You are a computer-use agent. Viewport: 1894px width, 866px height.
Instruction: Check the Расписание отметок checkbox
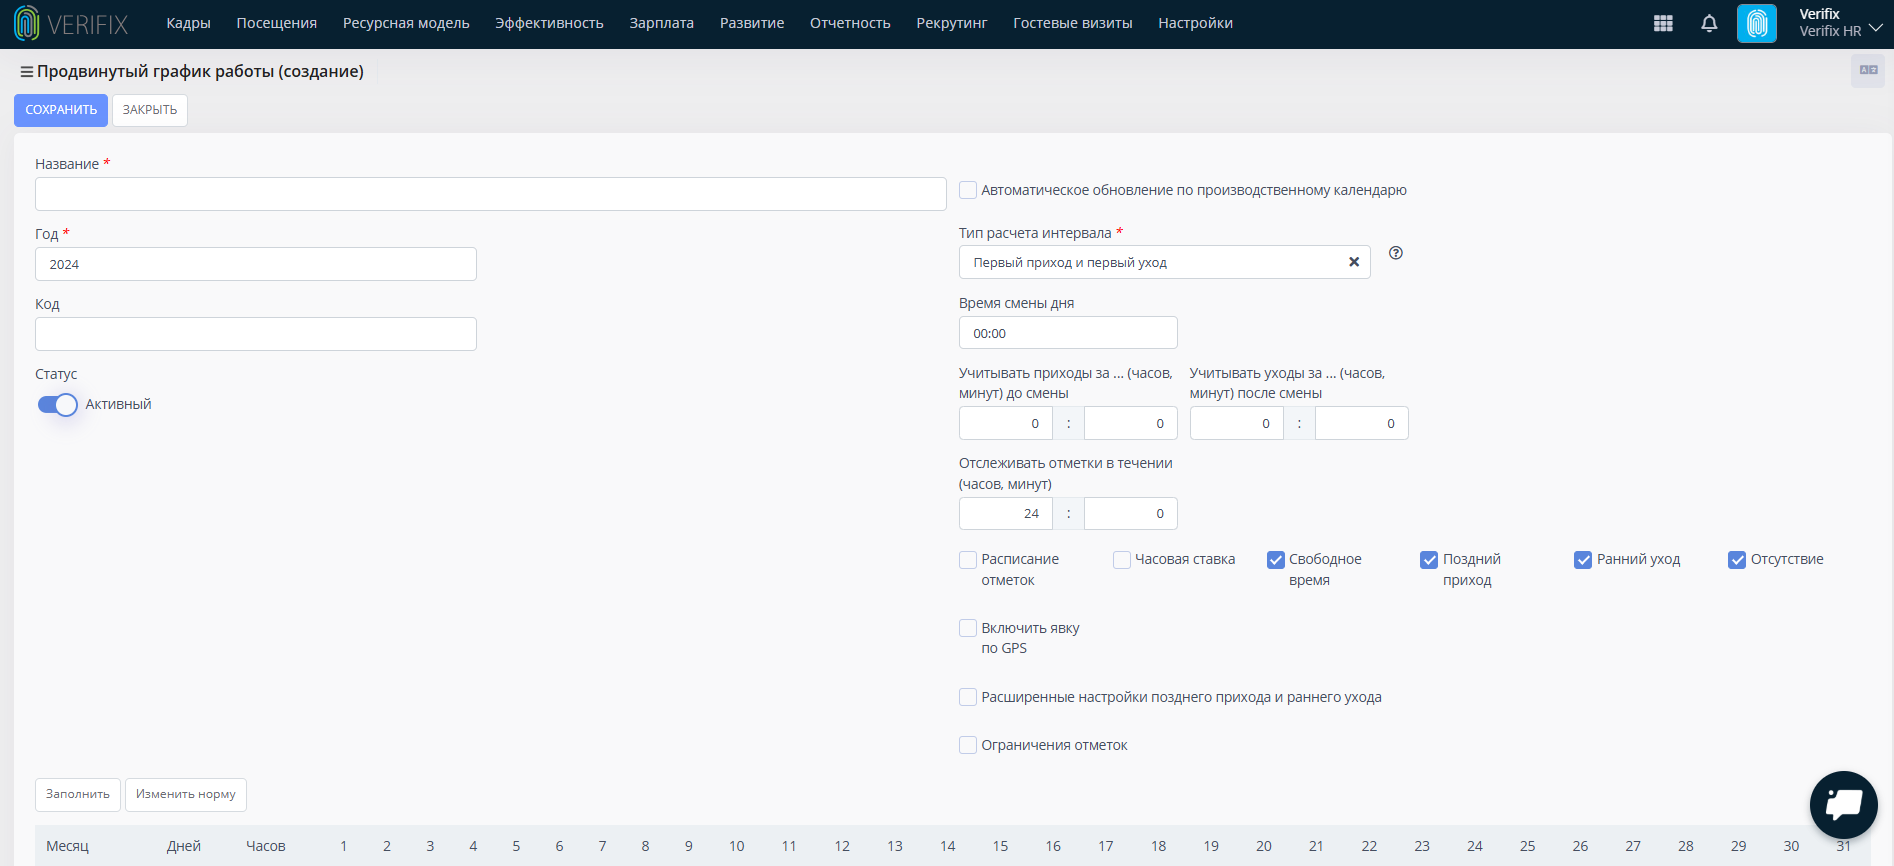[x=968, y=560]
